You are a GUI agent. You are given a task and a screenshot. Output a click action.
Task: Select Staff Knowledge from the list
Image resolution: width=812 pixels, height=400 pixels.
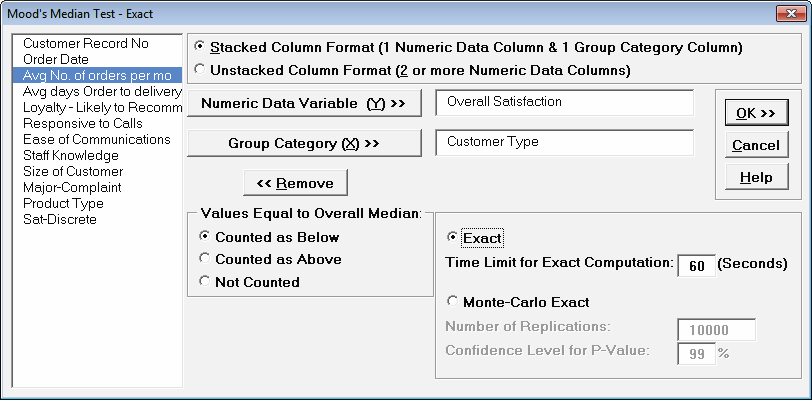pyautogui.click(x=70, y=155)
